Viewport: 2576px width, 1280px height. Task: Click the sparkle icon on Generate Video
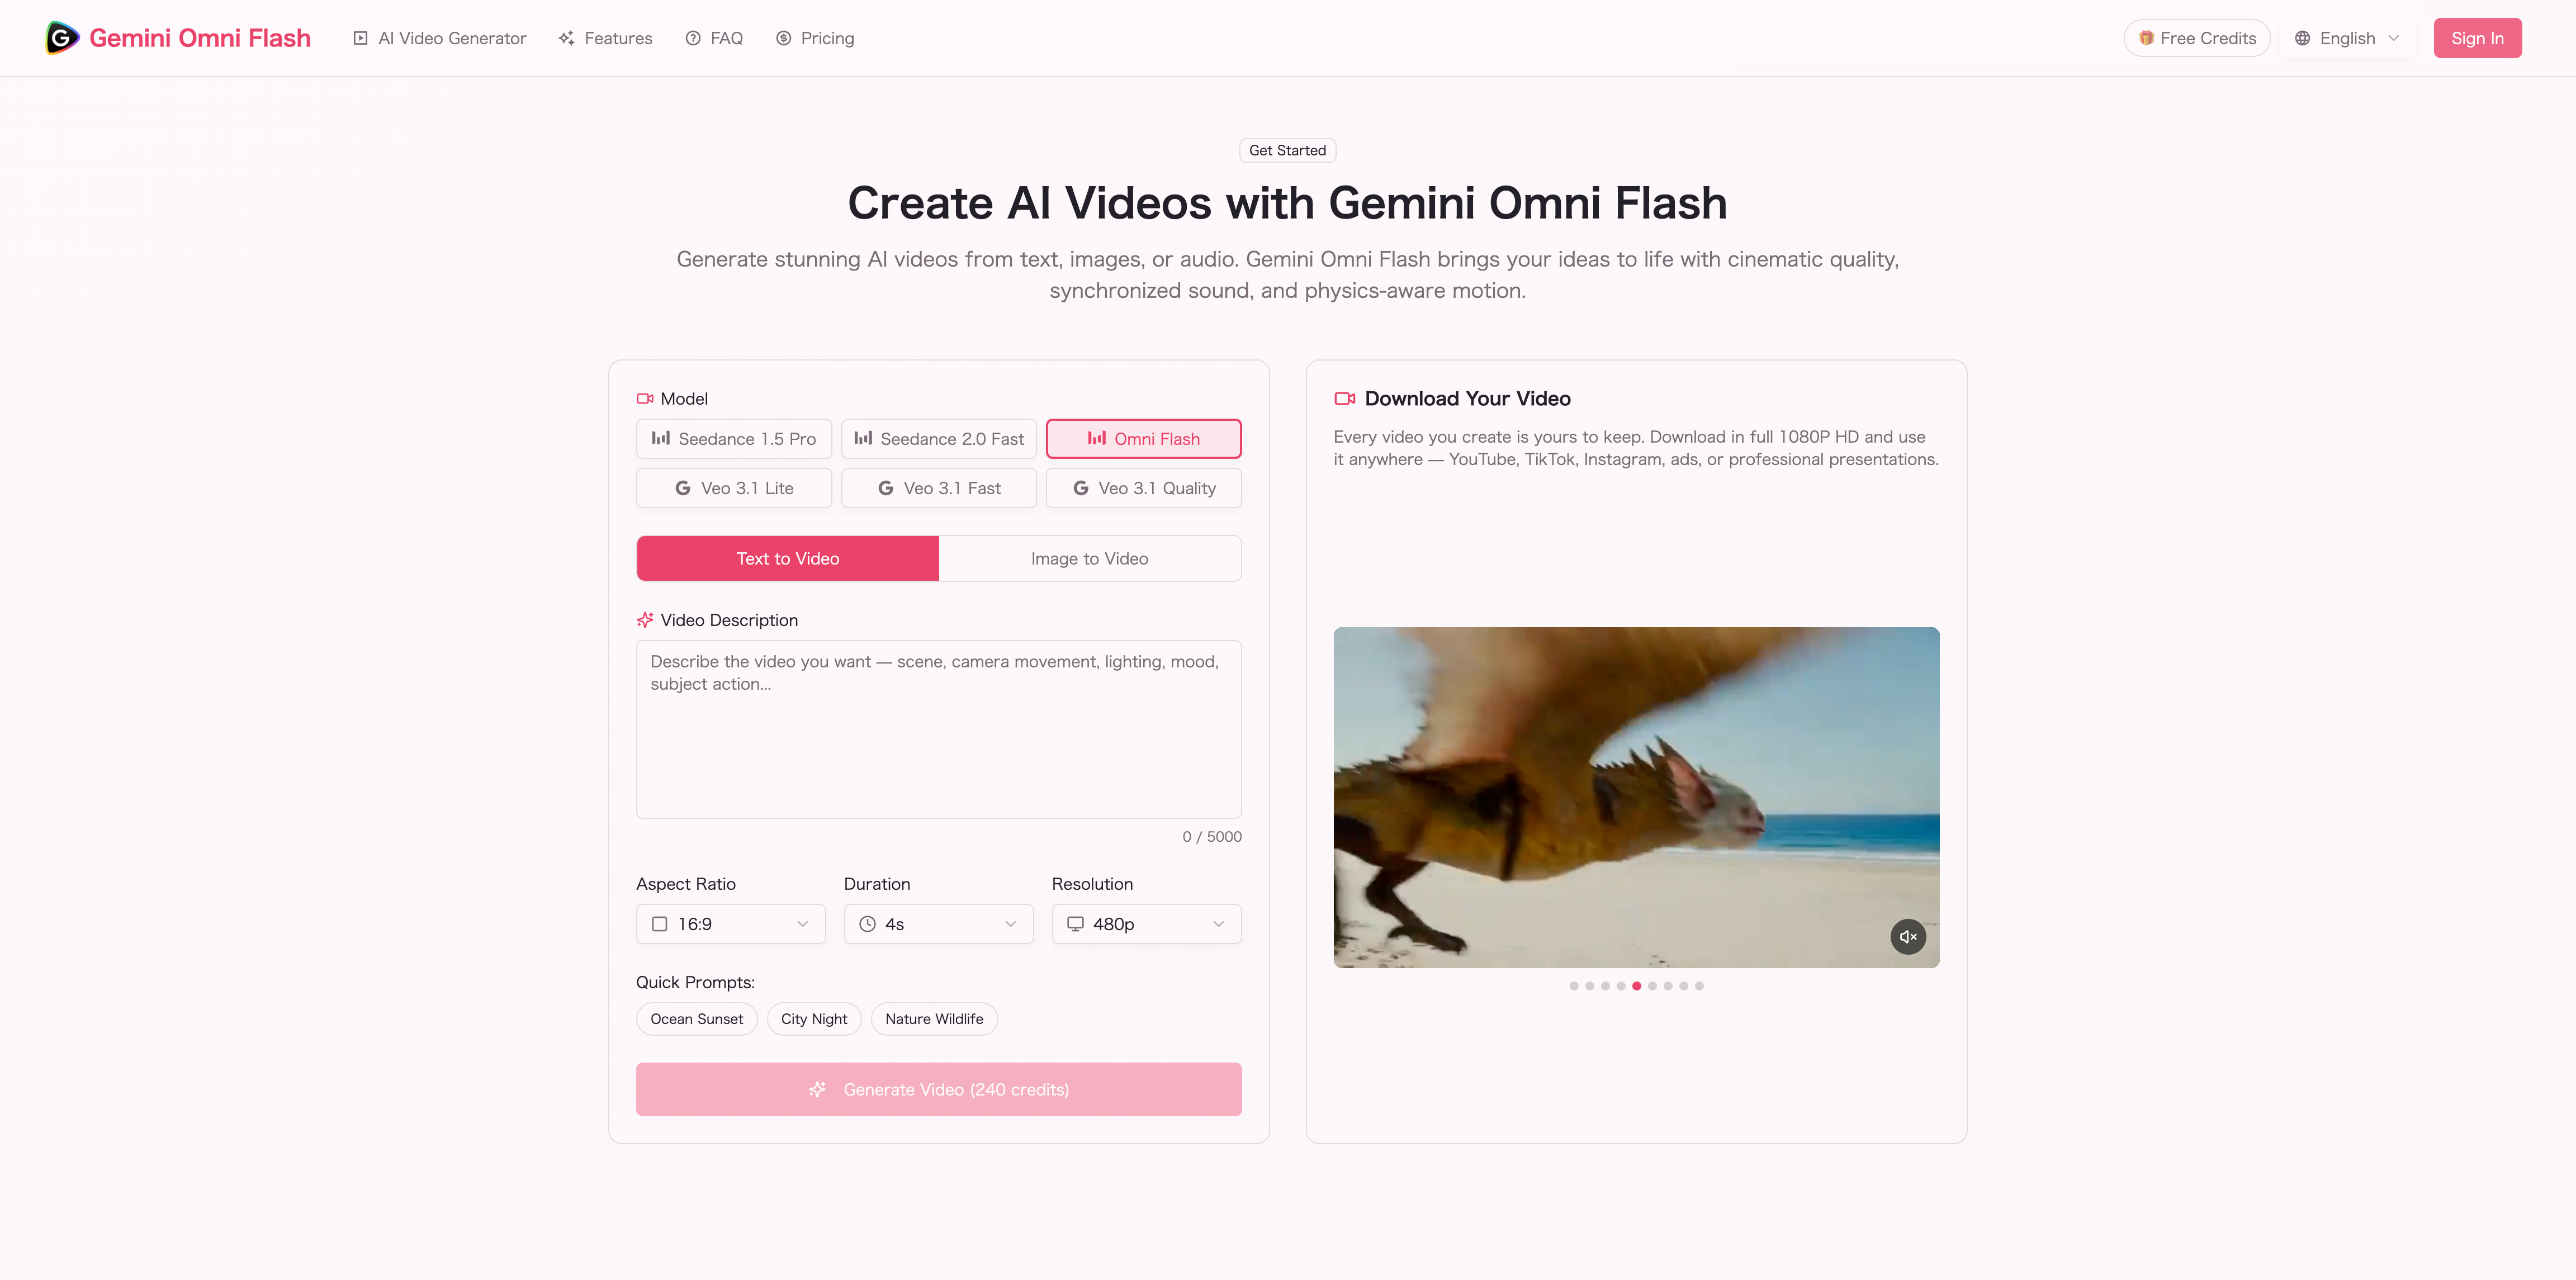(x=818, y=1089)
